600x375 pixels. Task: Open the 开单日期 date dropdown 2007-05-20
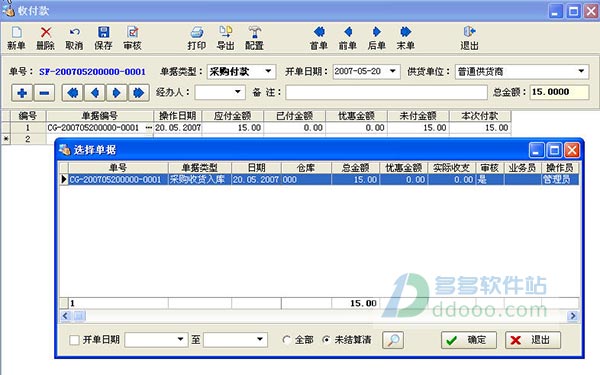point(393,71)
